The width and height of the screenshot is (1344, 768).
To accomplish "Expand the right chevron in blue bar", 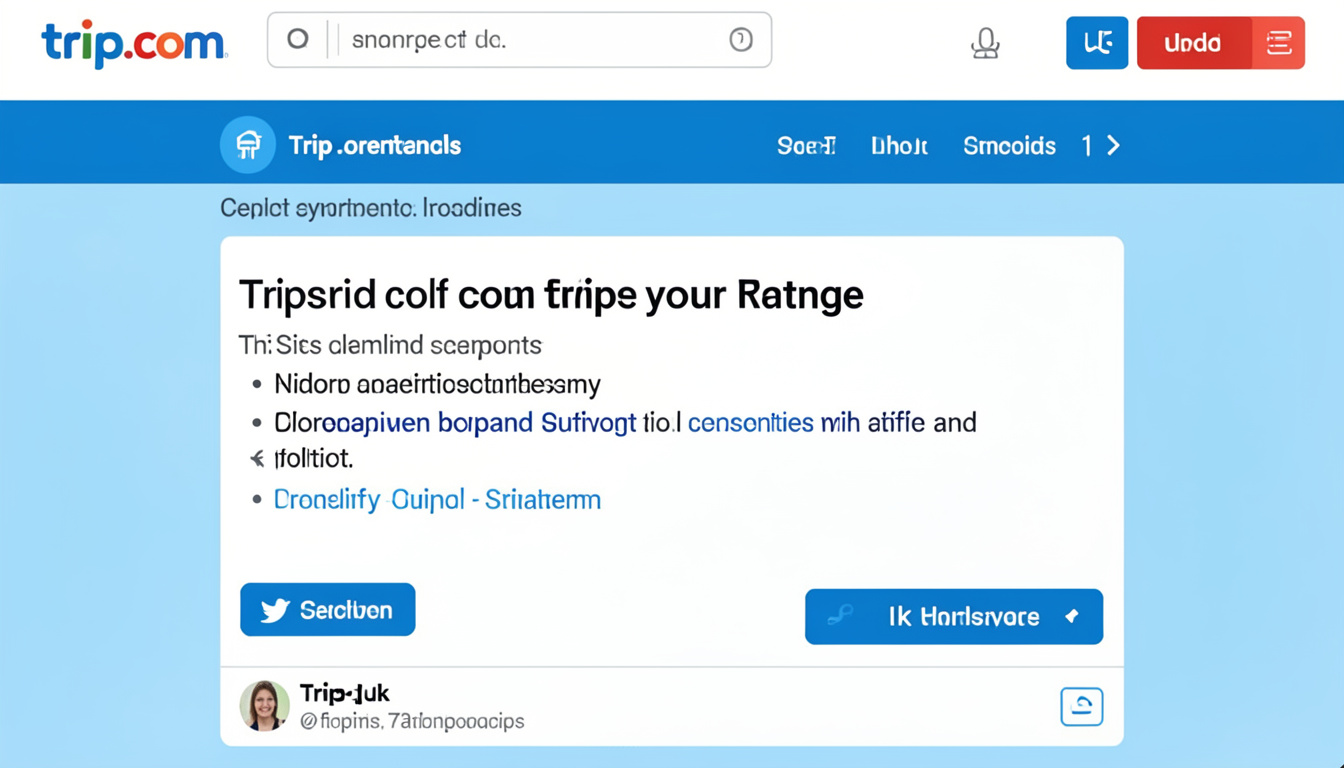I will click(x=1113, y=146).
